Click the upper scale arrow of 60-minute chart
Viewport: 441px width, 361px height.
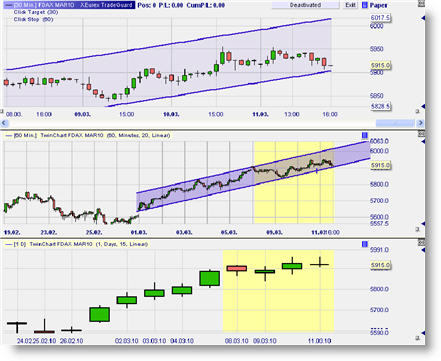(423, 142)
